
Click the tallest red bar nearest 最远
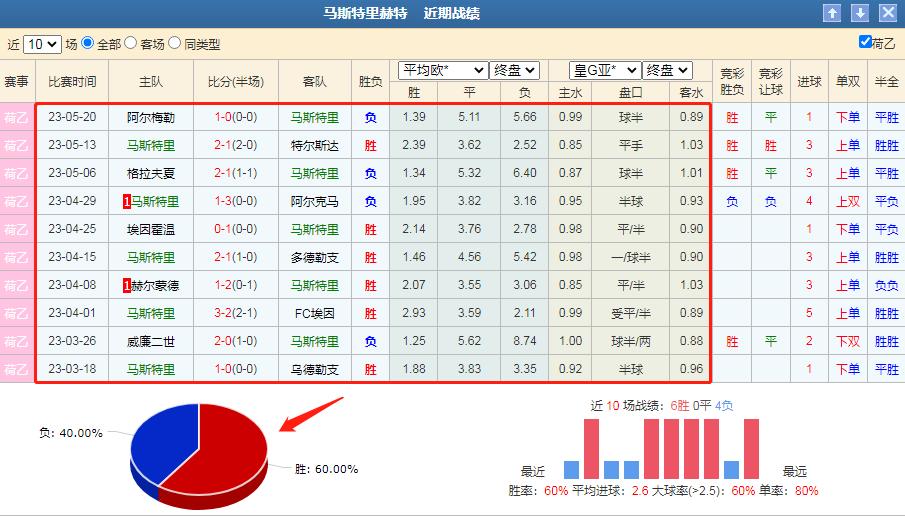tap(751, 448)
